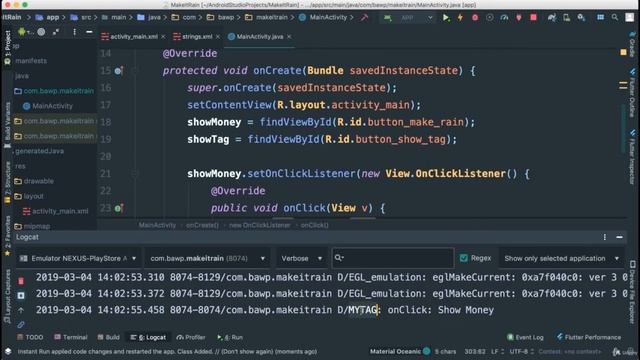Click the LF line separator in status bar
Image resolution: width=640 pixels, height=360 pixels.
(495, 351)
